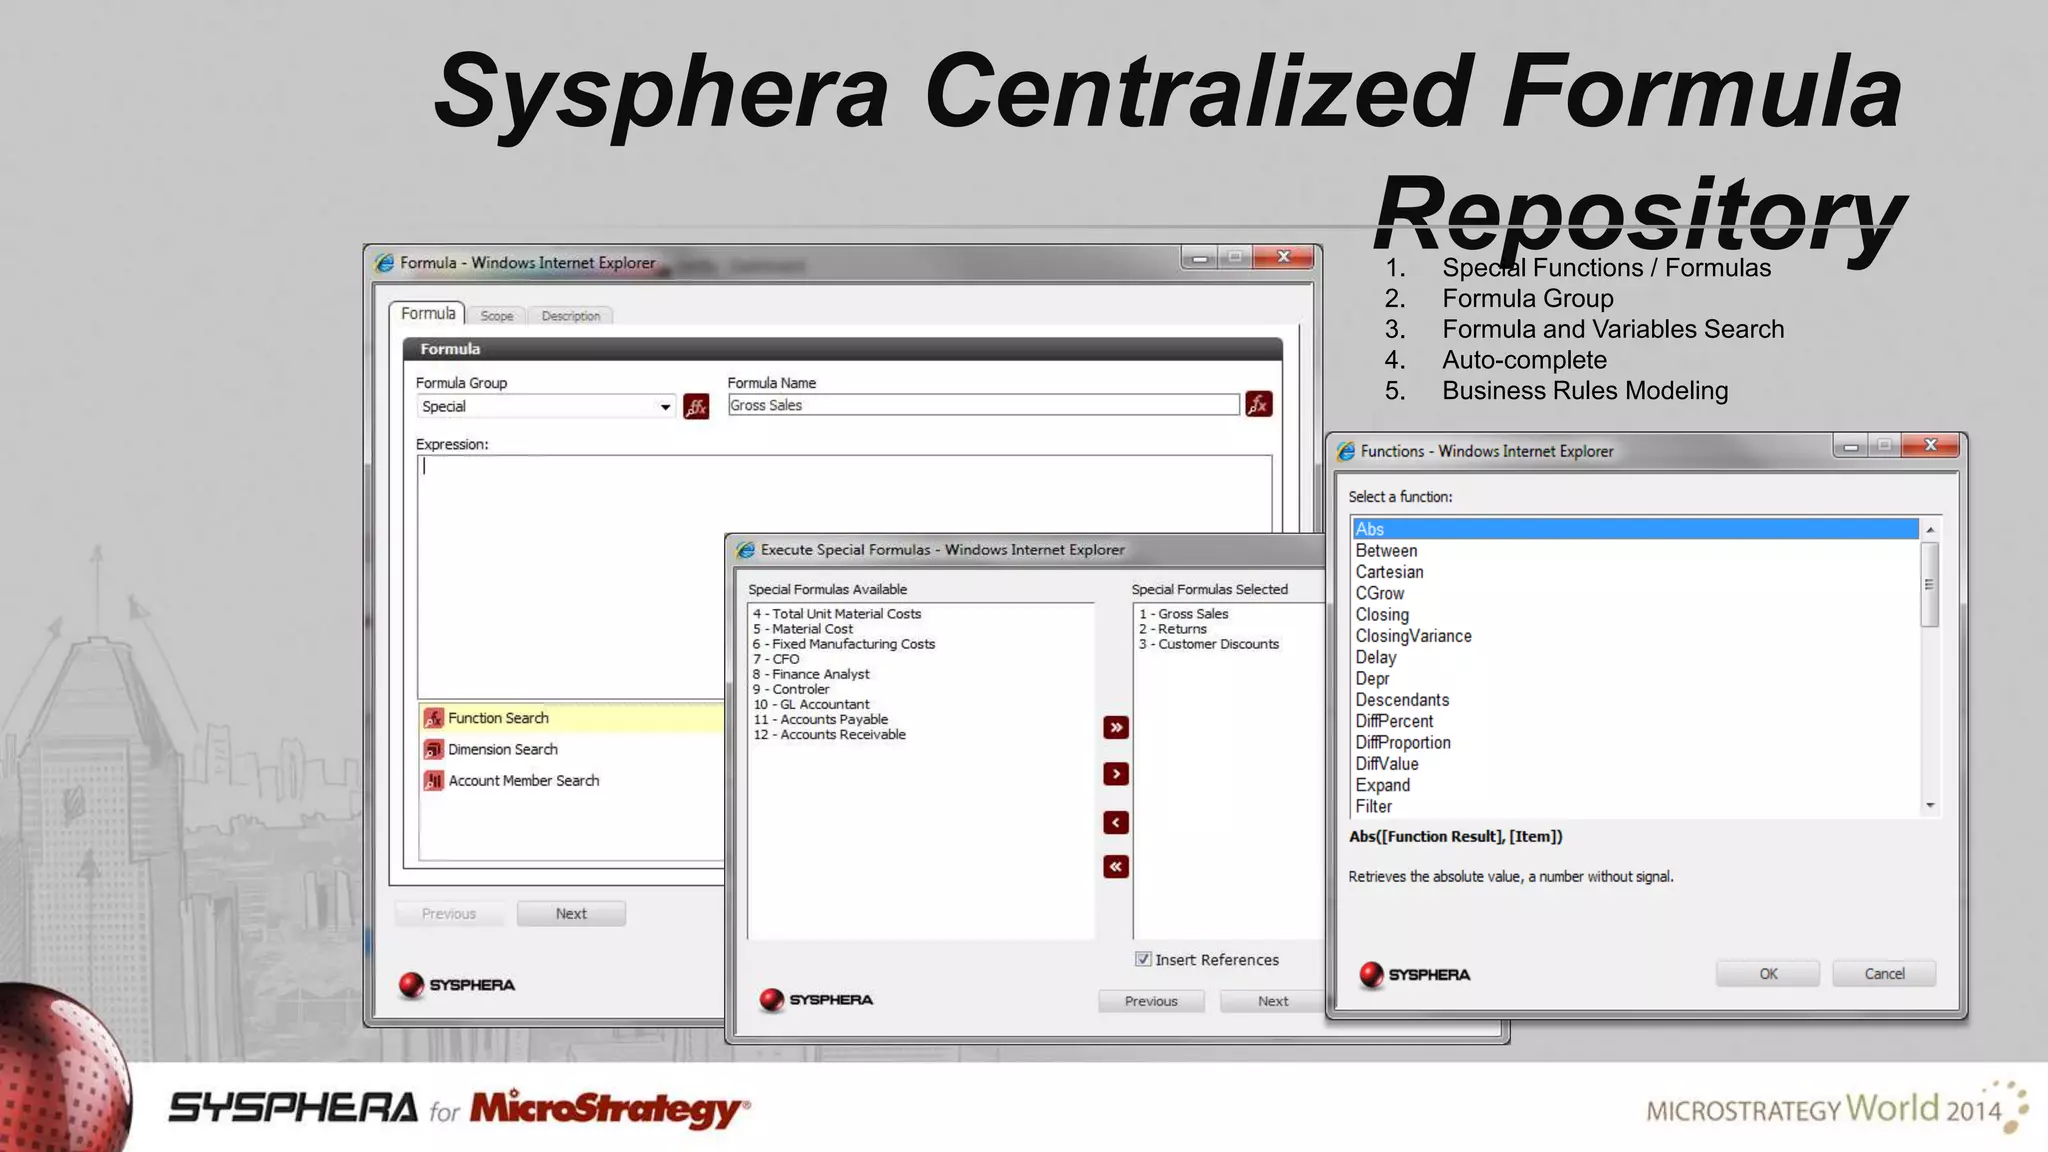Click the Sysphera logo in Formula window
Viewport: 2048px width, 1152px height.
tap(456, 985)
